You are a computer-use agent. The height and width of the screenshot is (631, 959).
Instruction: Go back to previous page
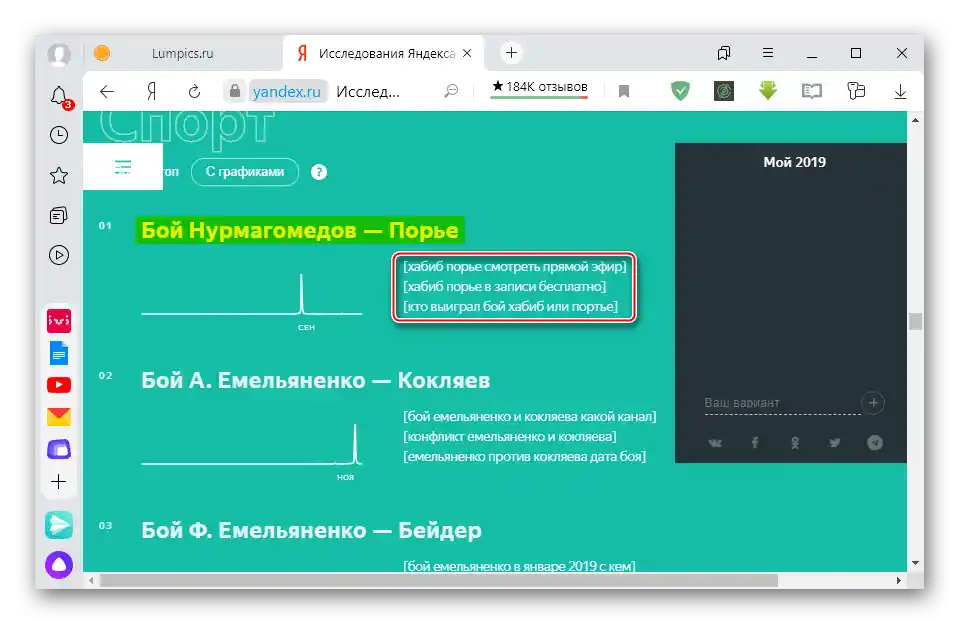pyautogui.click(x=107, y=92)
